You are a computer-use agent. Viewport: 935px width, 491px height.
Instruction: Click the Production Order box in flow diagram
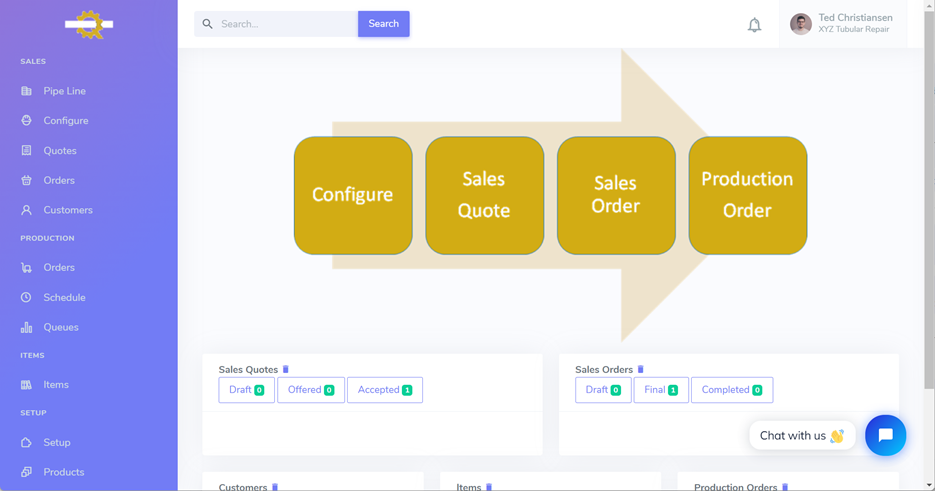click(x=747, y=195)
